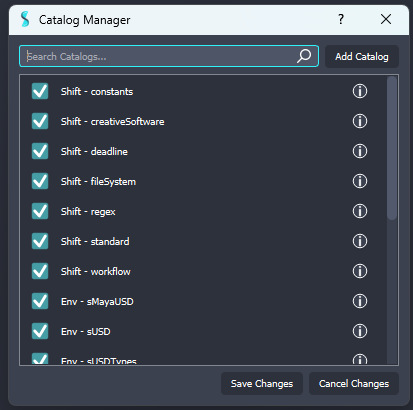Open the question mark help button
Screen dimensions: 413x410
pyautogui.click(x=340, y=19)
